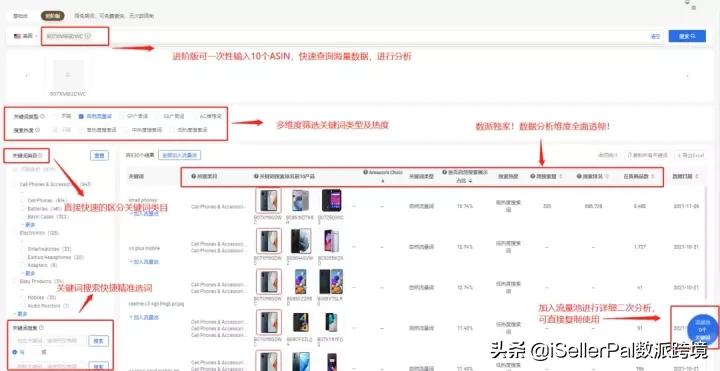Select the 进阶版 advanced version tab
Image resolution: width=720 pixels, height=371 pixels.
pyautogui.click(x=52, y=16)
